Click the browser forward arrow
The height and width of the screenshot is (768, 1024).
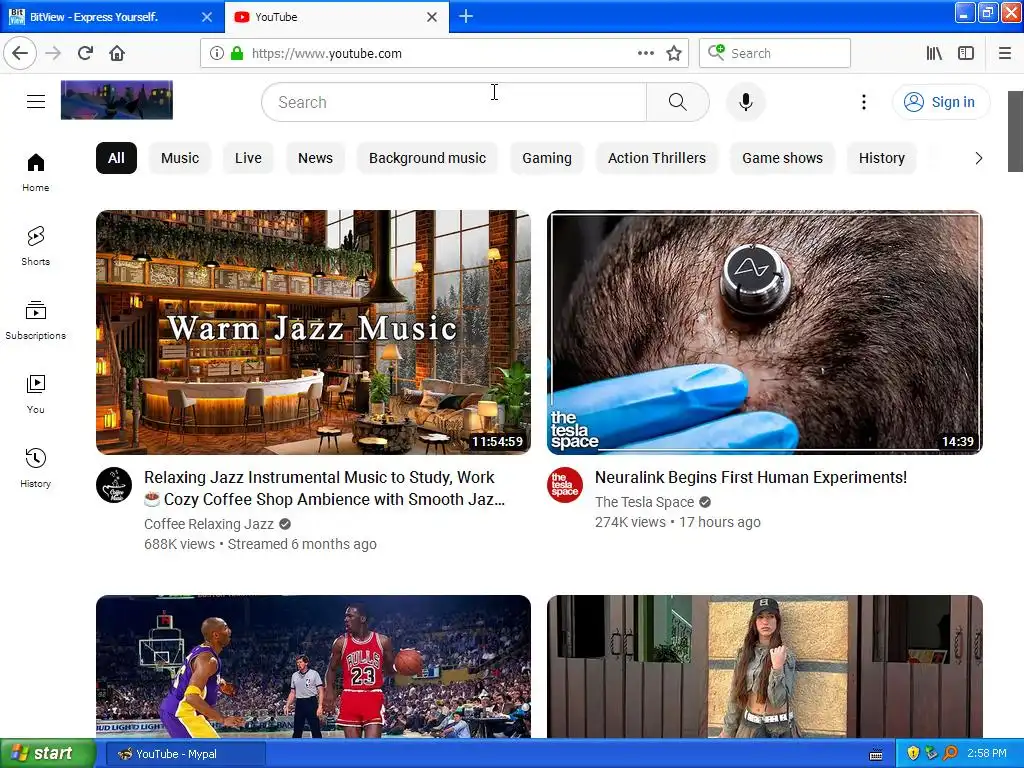click(x=53, y=53)
